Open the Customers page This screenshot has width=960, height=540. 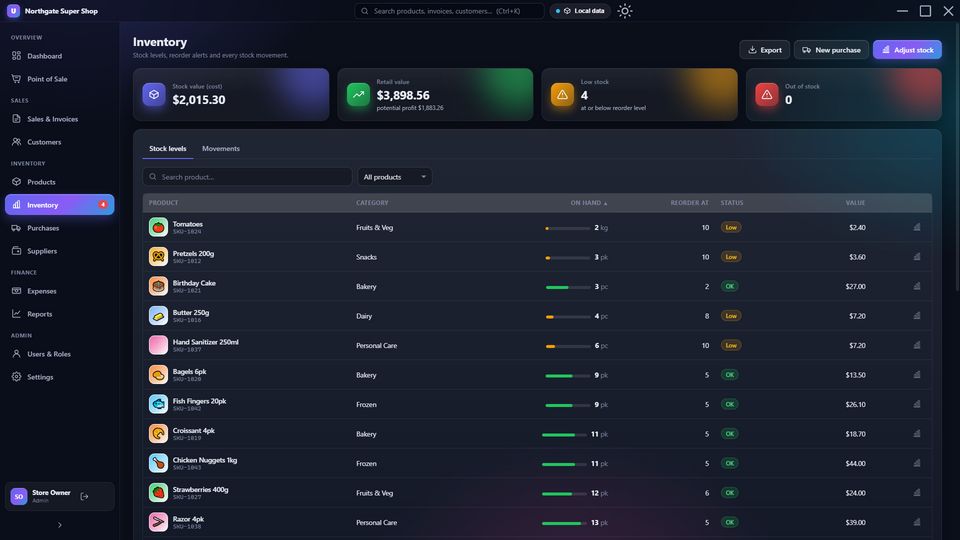[59, 142]
